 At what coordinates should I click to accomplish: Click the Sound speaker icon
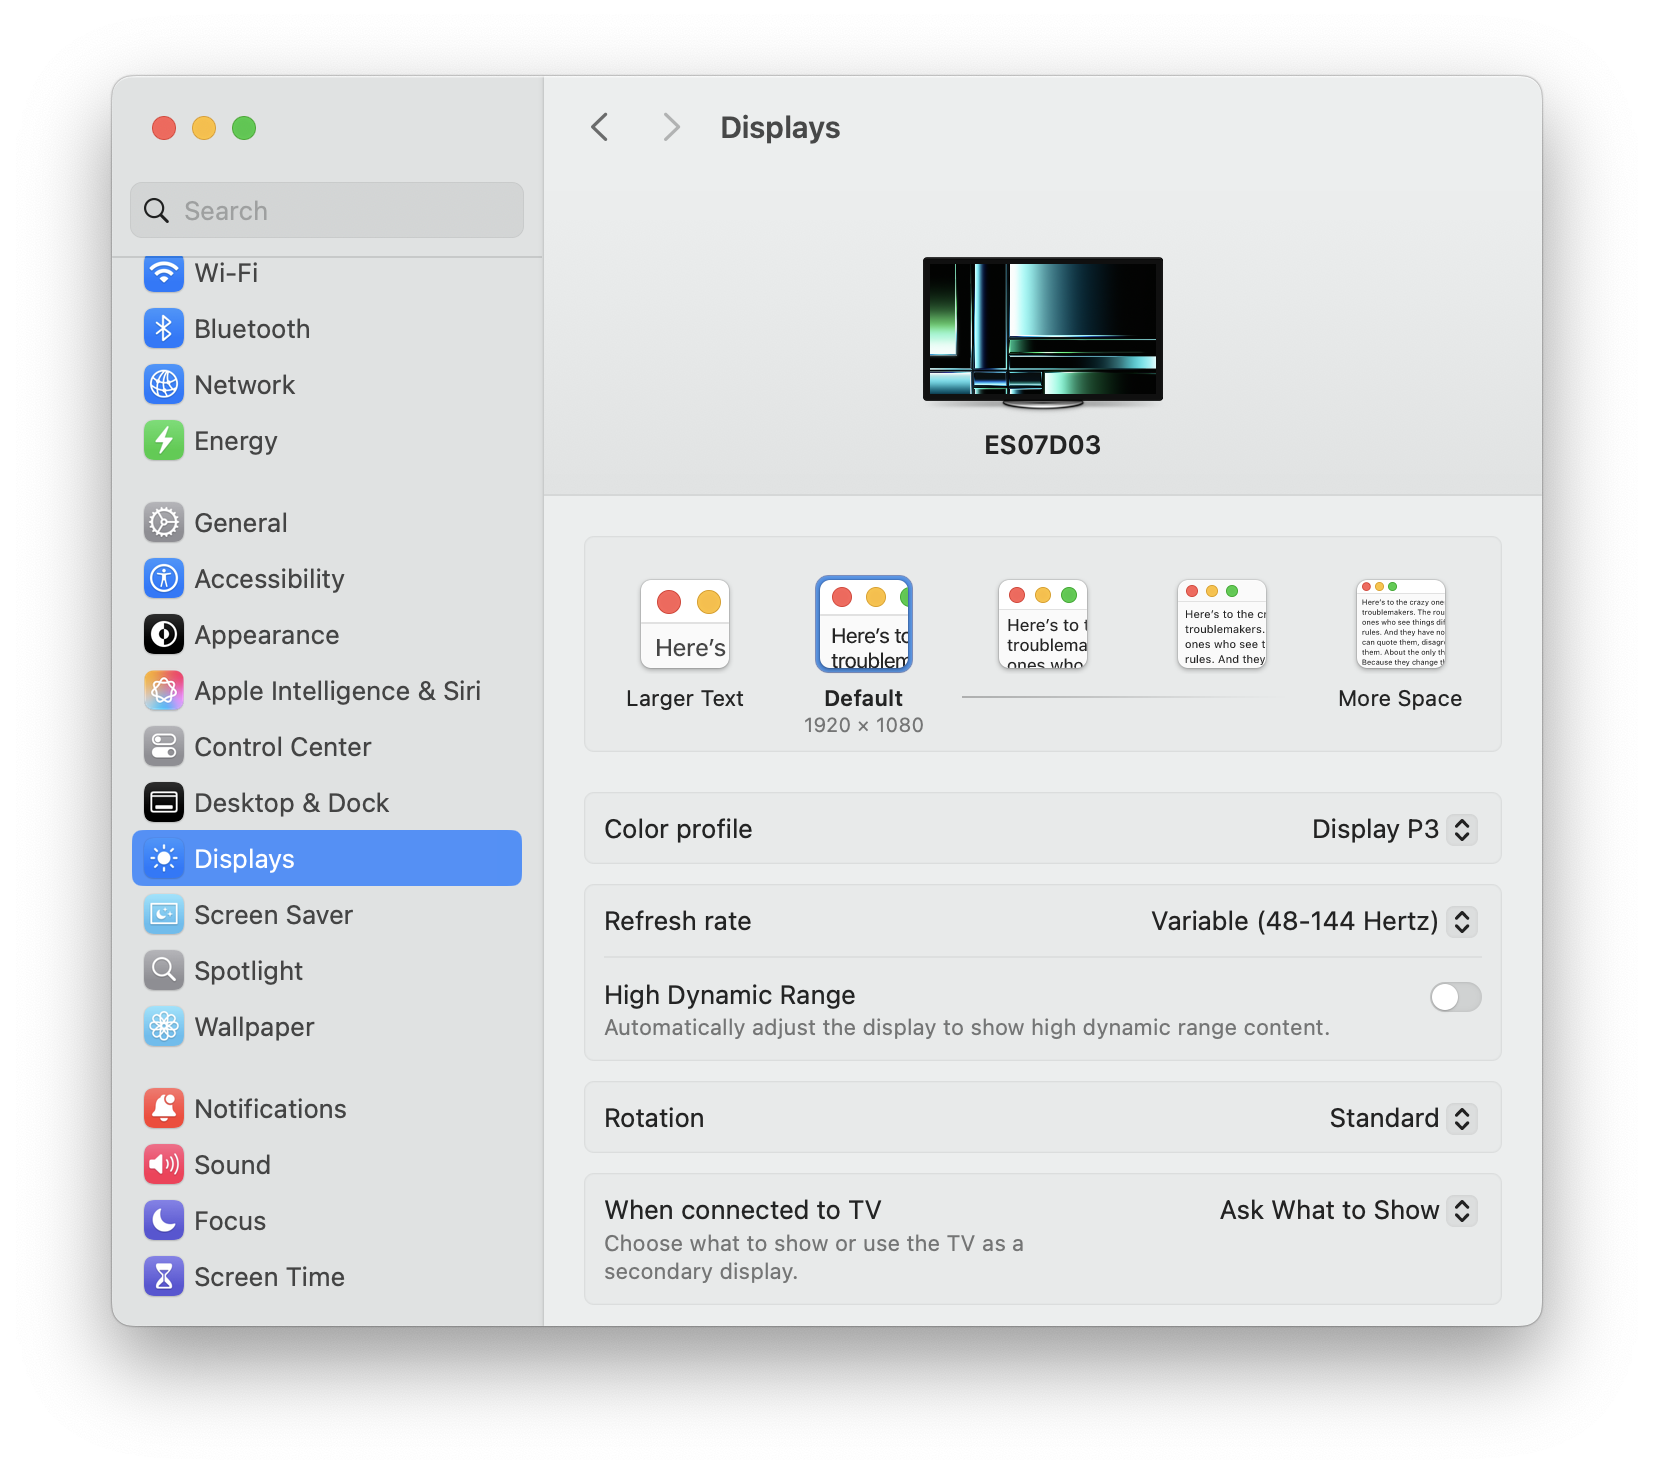pos(164,1164)
